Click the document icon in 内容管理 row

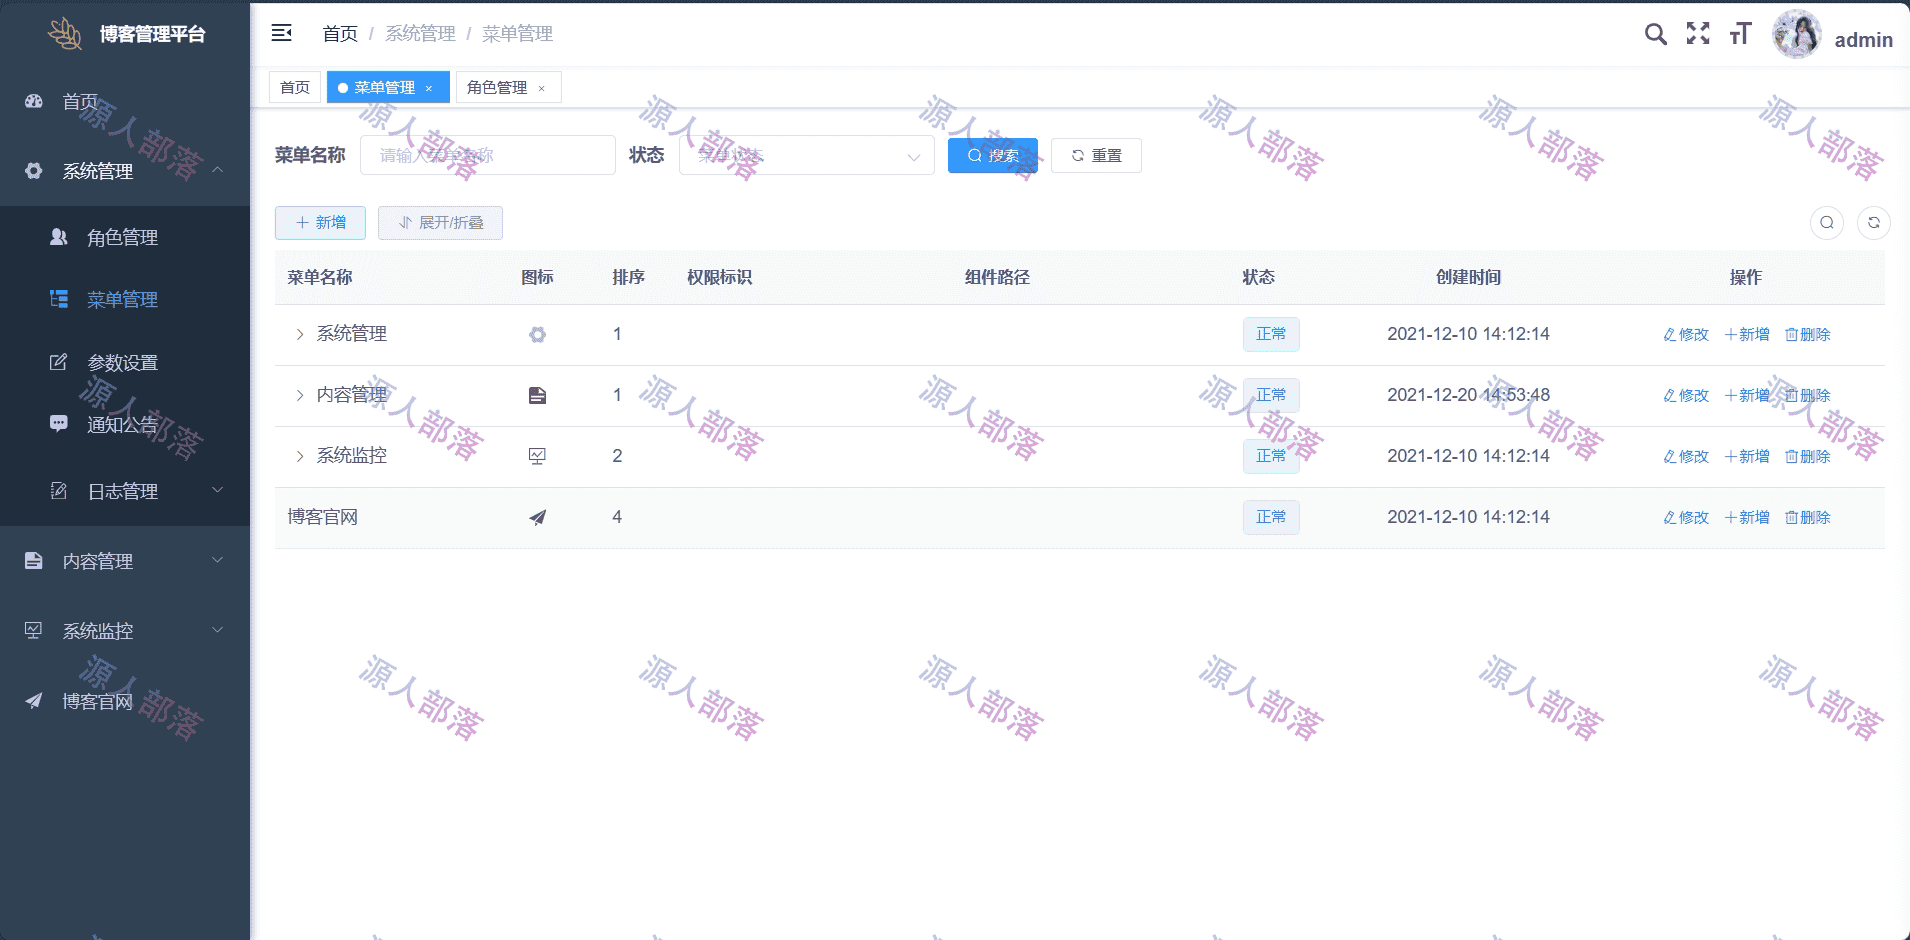click(x=537, y=396)
